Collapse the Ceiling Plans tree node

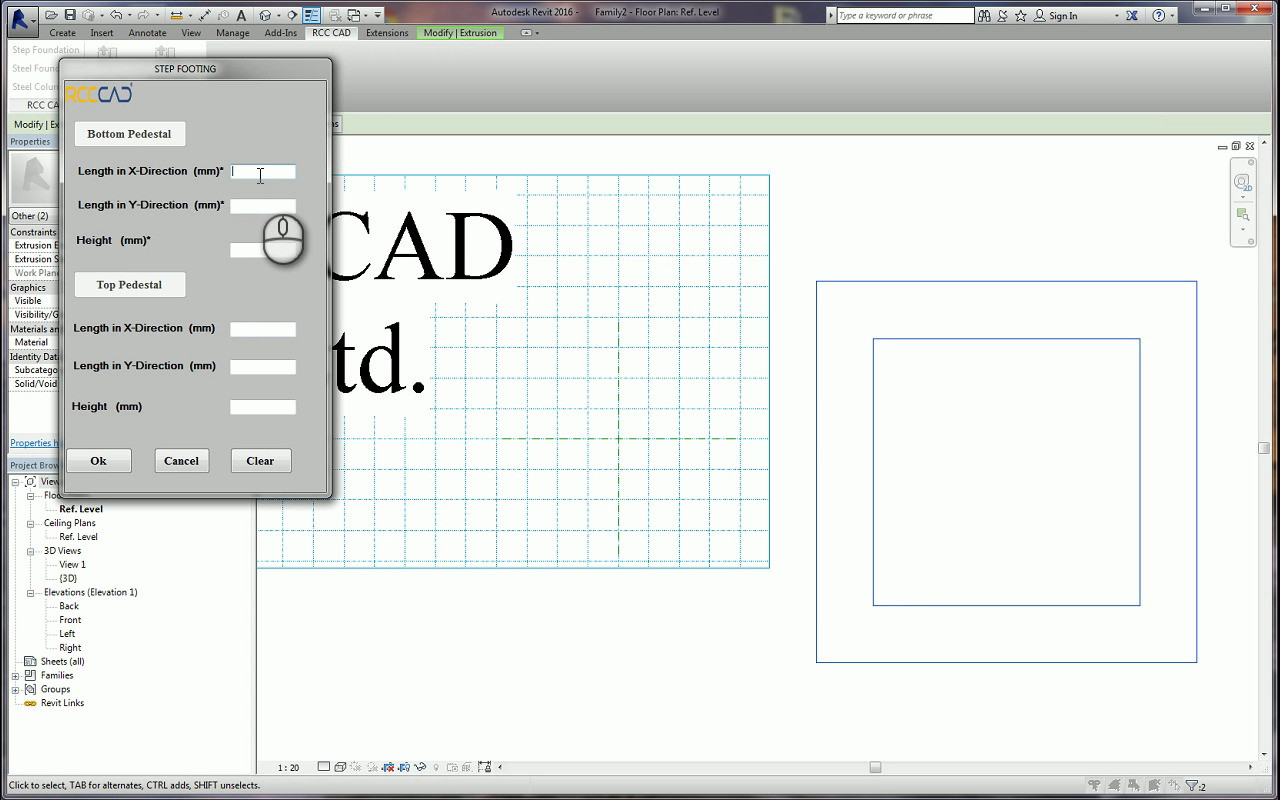pos(31,523)
